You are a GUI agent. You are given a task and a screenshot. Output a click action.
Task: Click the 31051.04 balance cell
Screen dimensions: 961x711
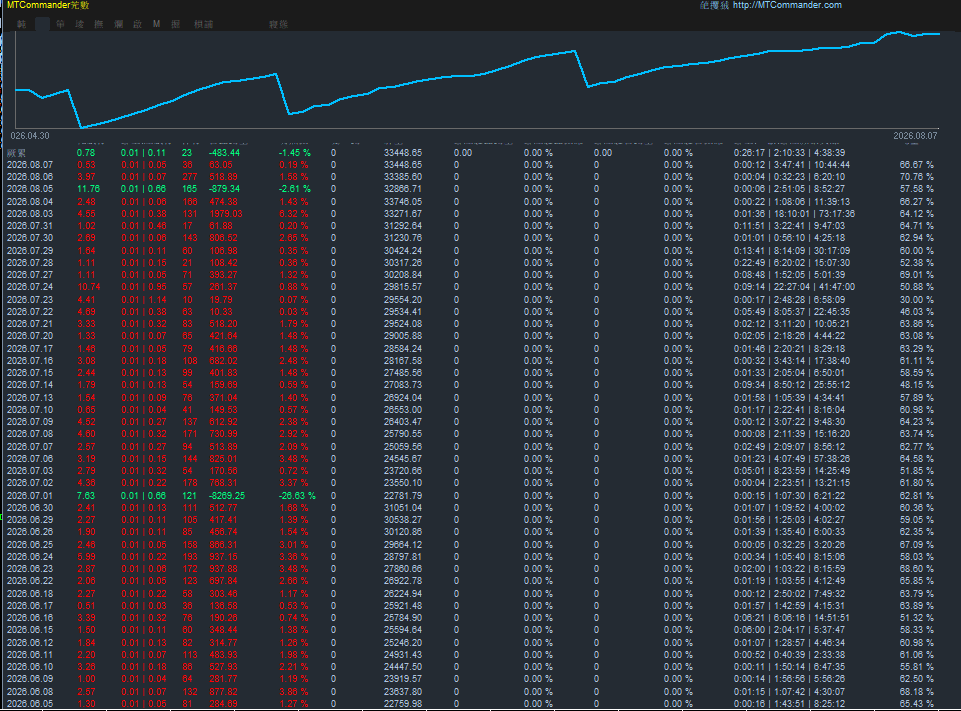coord(403,508)
